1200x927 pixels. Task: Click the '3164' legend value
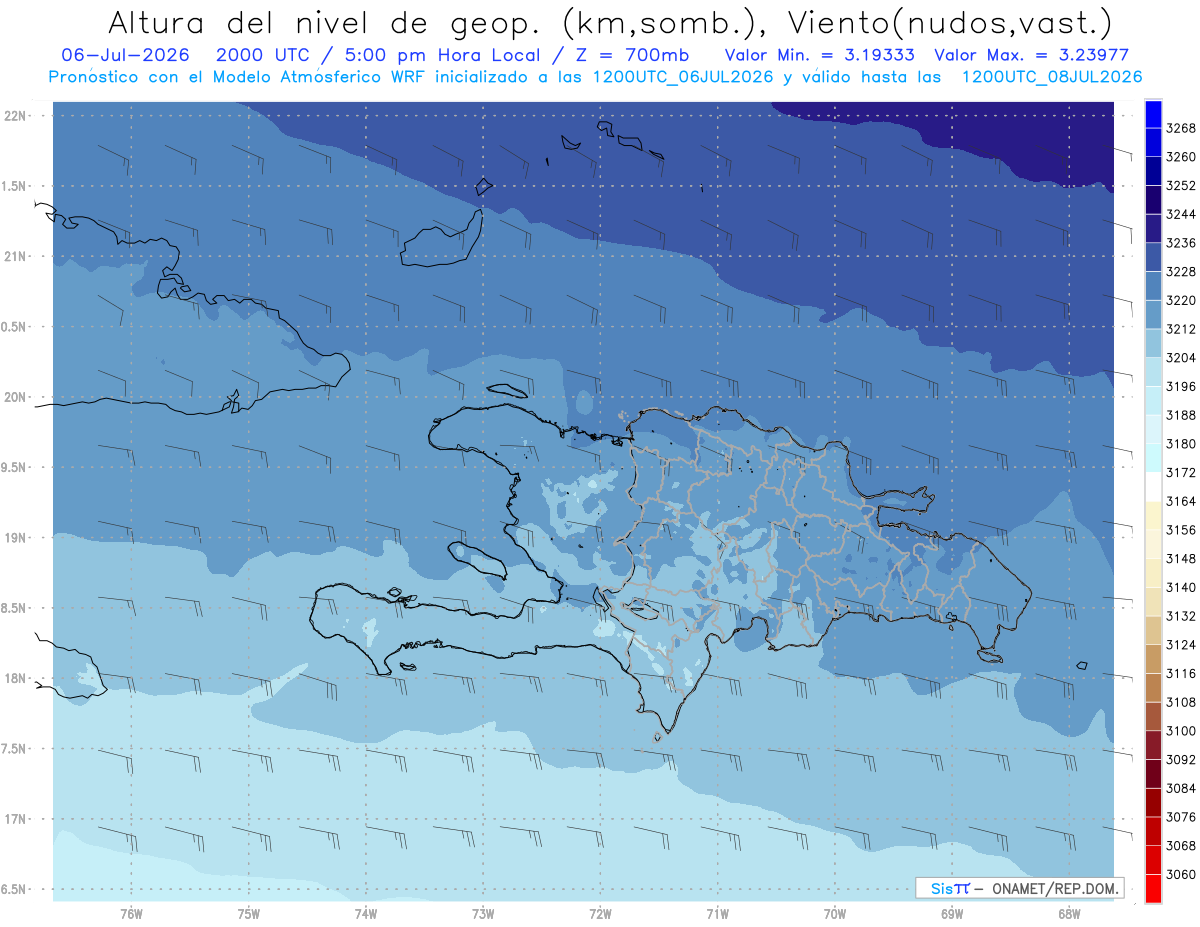pos(1181,501)
